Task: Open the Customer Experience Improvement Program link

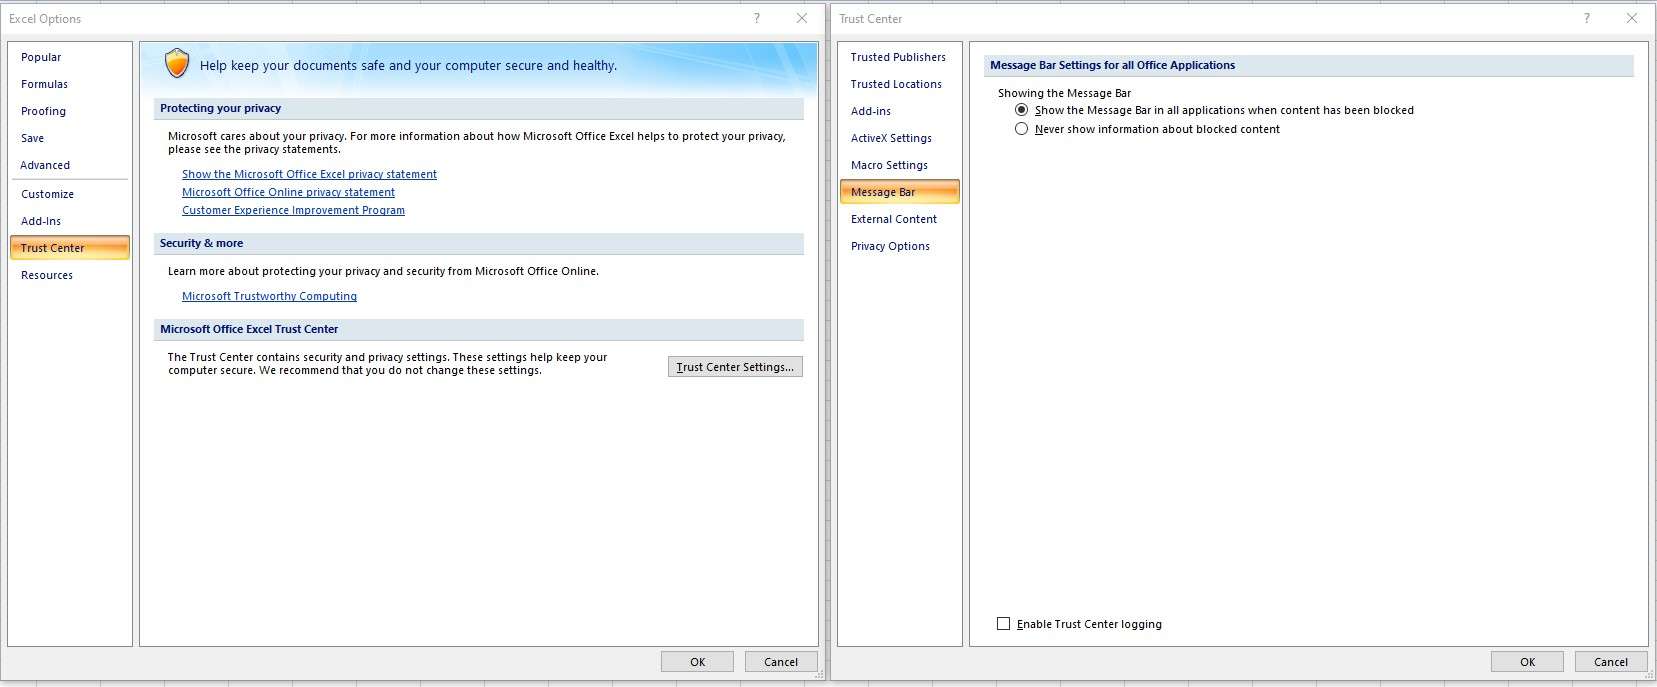Action: point(293,210)
